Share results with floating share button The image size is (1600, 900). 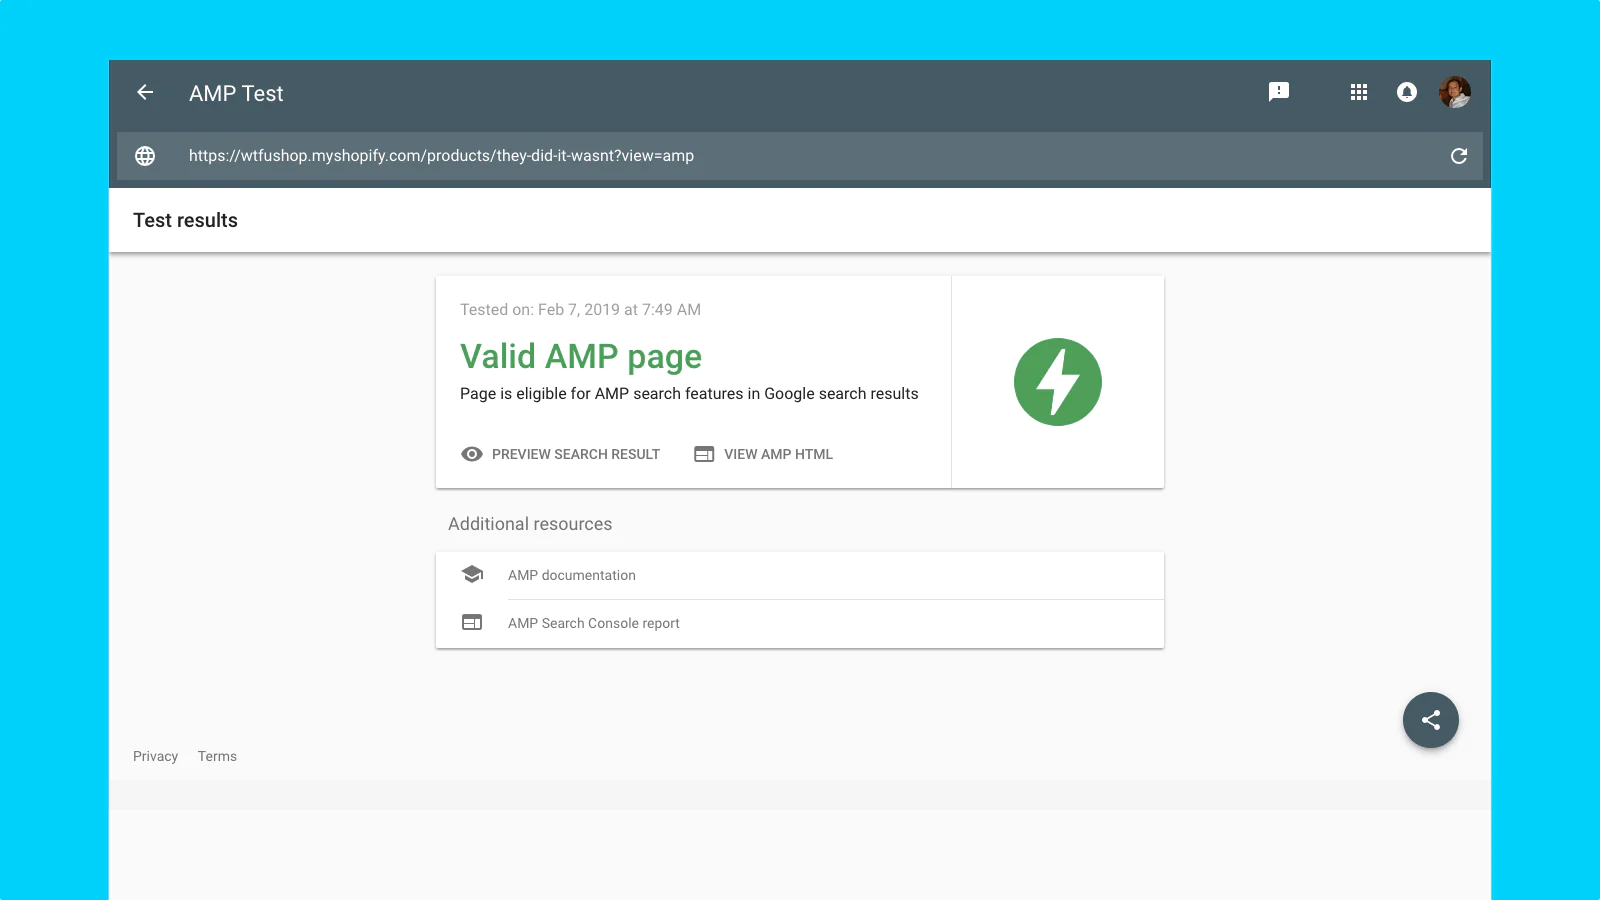point(1430,720)
